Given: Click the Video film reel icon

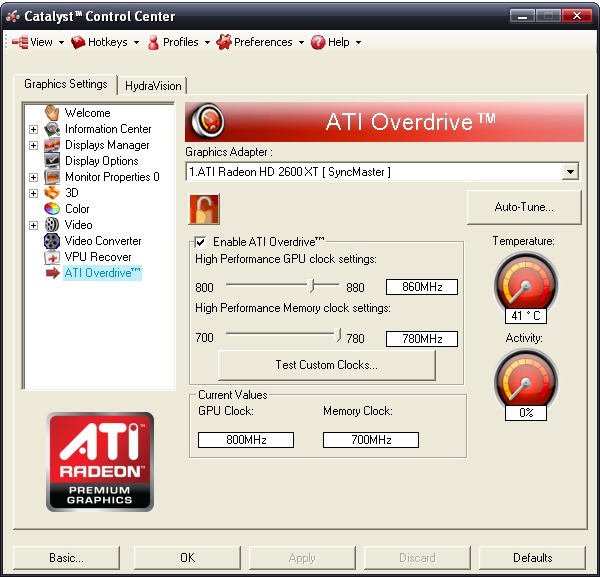Looking at the screenshot, I should point(52,225).
